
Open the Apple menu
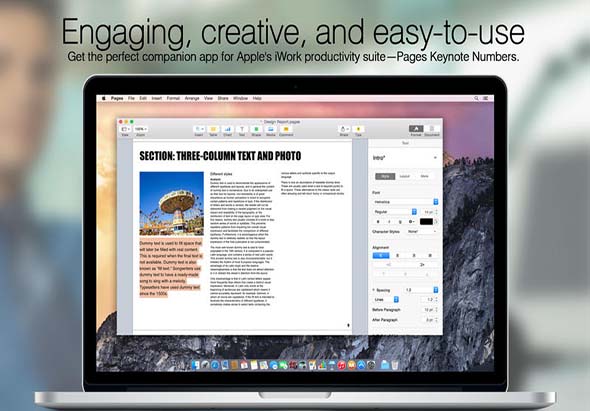103,98
